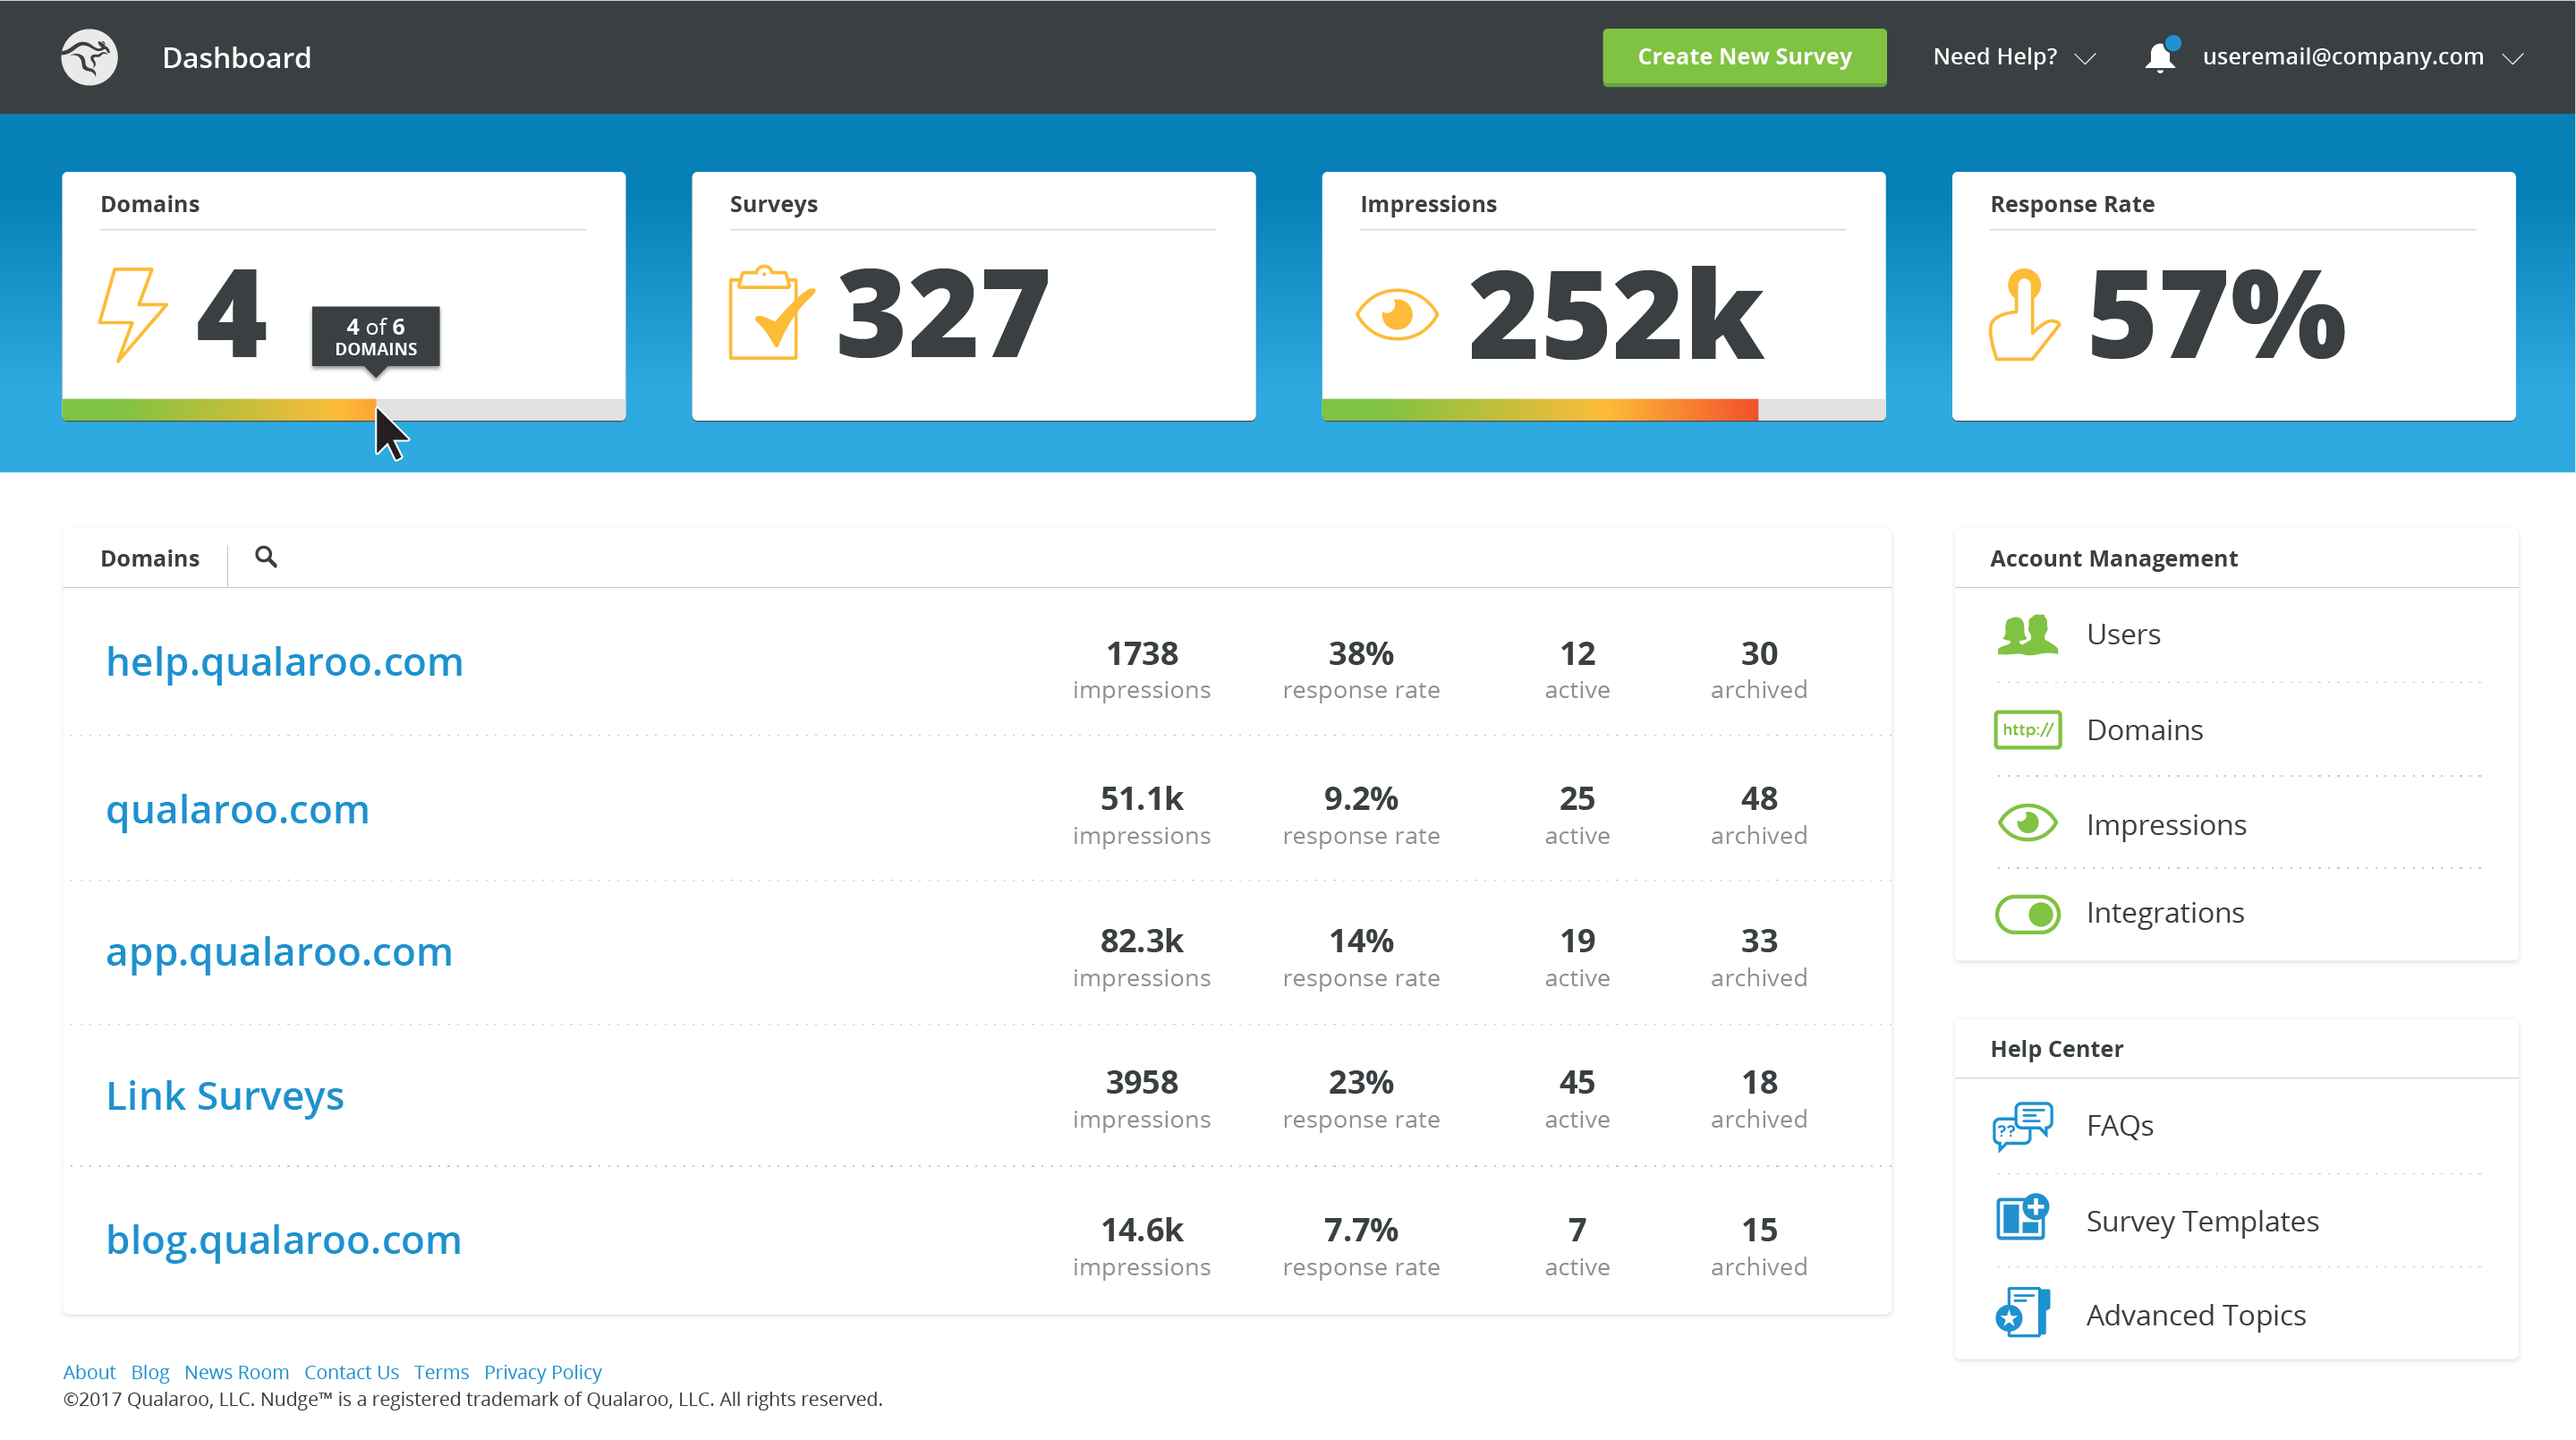Click 38% response rate value
The width and height of the screenshot is (2576, 1440).
pyautogui.click(x=1360, y=653)
